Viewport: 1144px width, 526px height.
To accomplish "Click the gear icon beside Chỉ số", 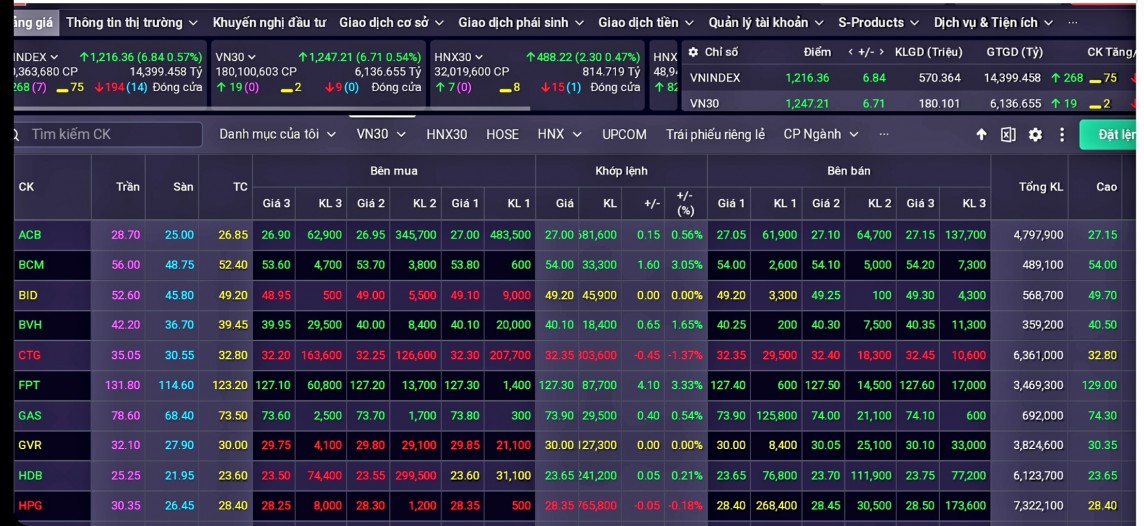I will click(x=693, y=52).
